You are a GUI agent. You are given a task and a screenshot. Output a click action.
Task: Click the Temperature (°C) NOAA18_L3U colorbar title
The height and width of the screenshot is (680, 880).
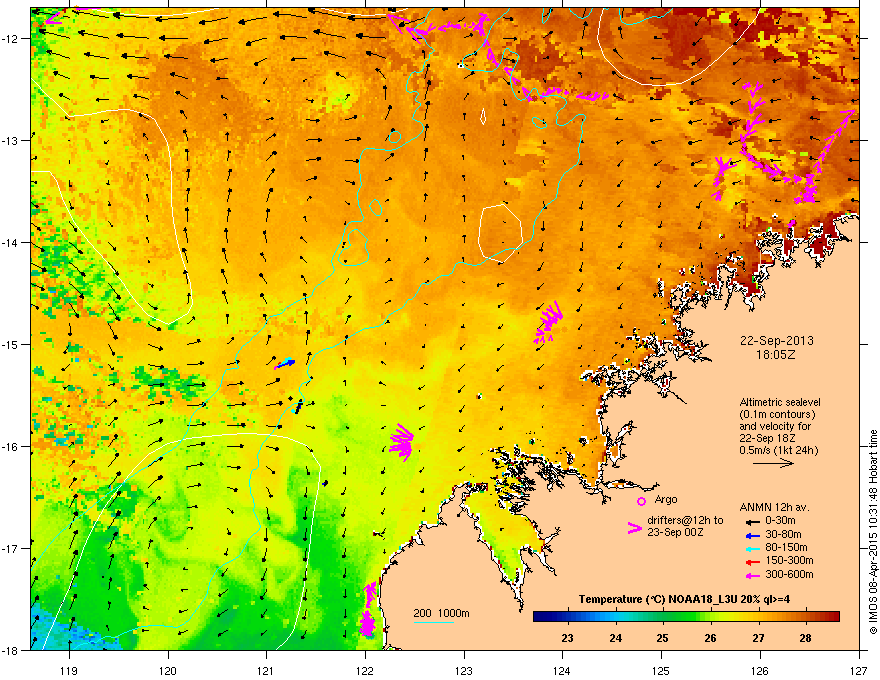coord(684,599)
